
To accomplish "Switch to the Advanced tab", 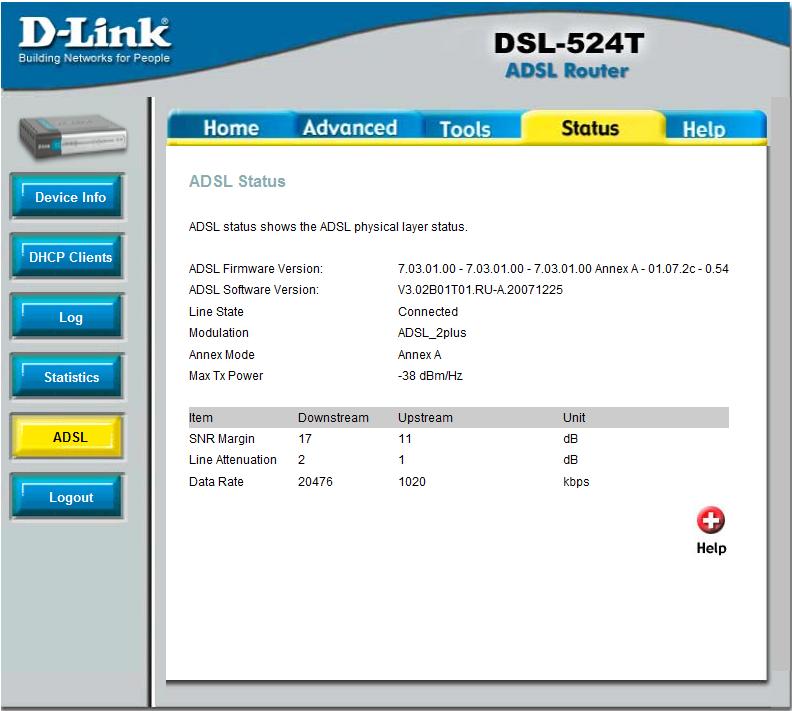I will pyautogui.click(x=349, y=128).
